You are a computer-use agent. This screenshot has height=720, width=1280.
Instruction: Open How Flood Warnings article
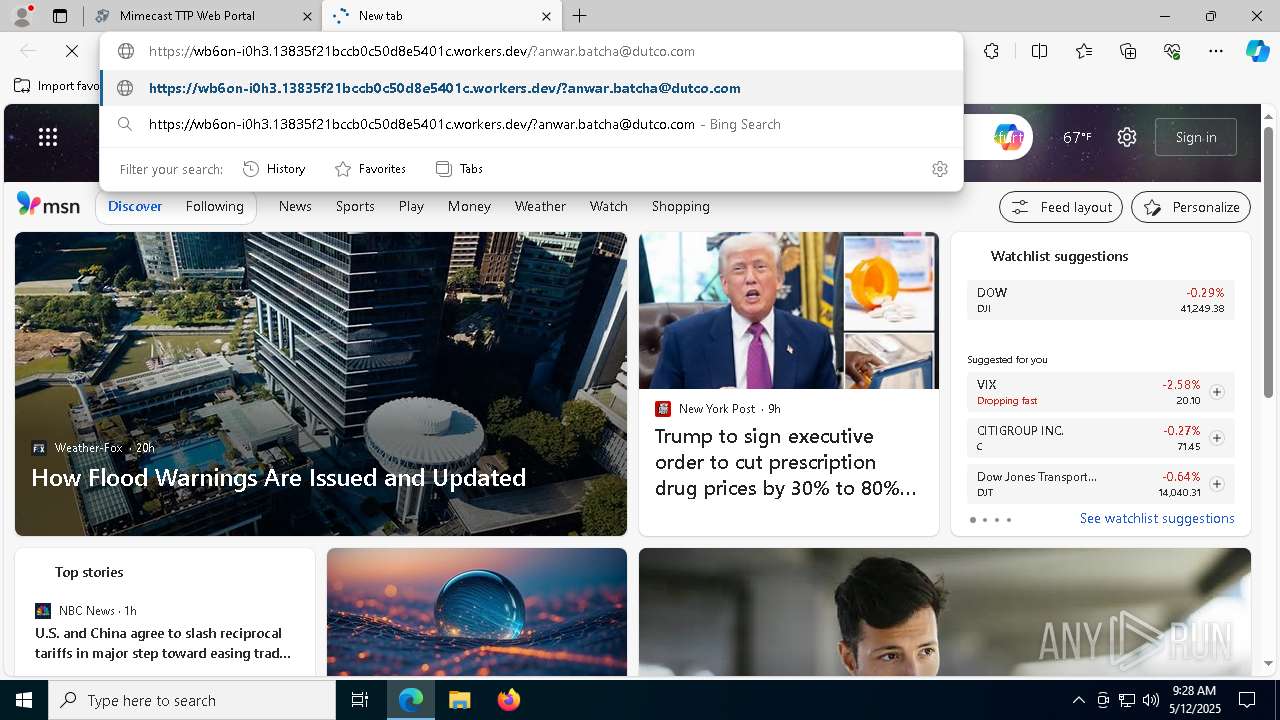[x=278, y=477]
